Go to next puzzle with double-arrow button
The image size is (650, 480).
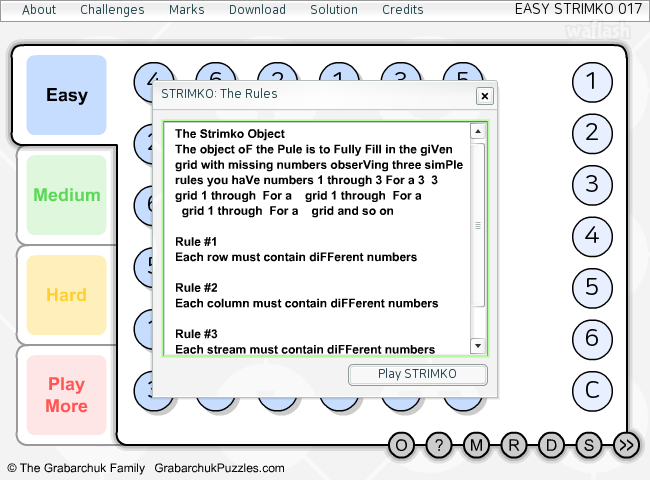coord(626,445)
